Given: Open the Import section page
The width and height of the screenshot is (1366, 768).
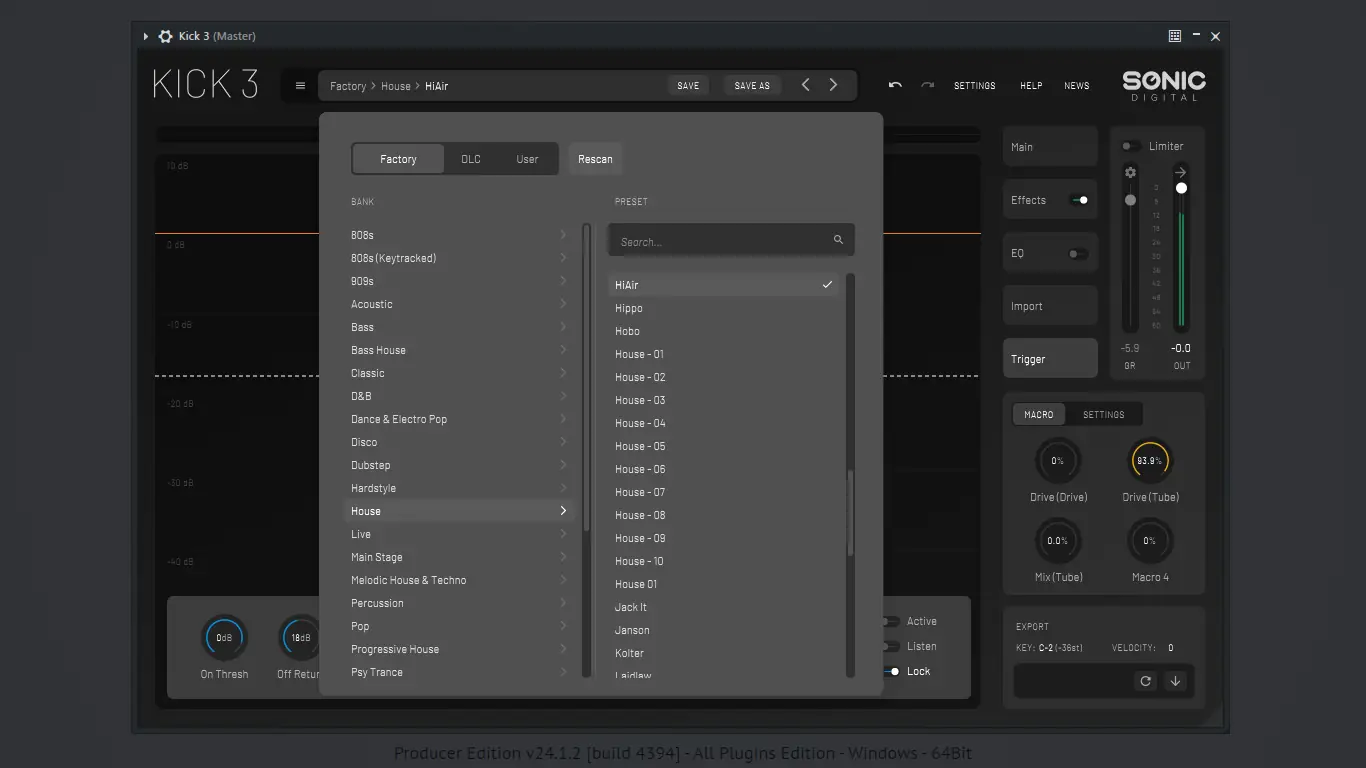Looking at the screenshot, I should point(1050,306).
